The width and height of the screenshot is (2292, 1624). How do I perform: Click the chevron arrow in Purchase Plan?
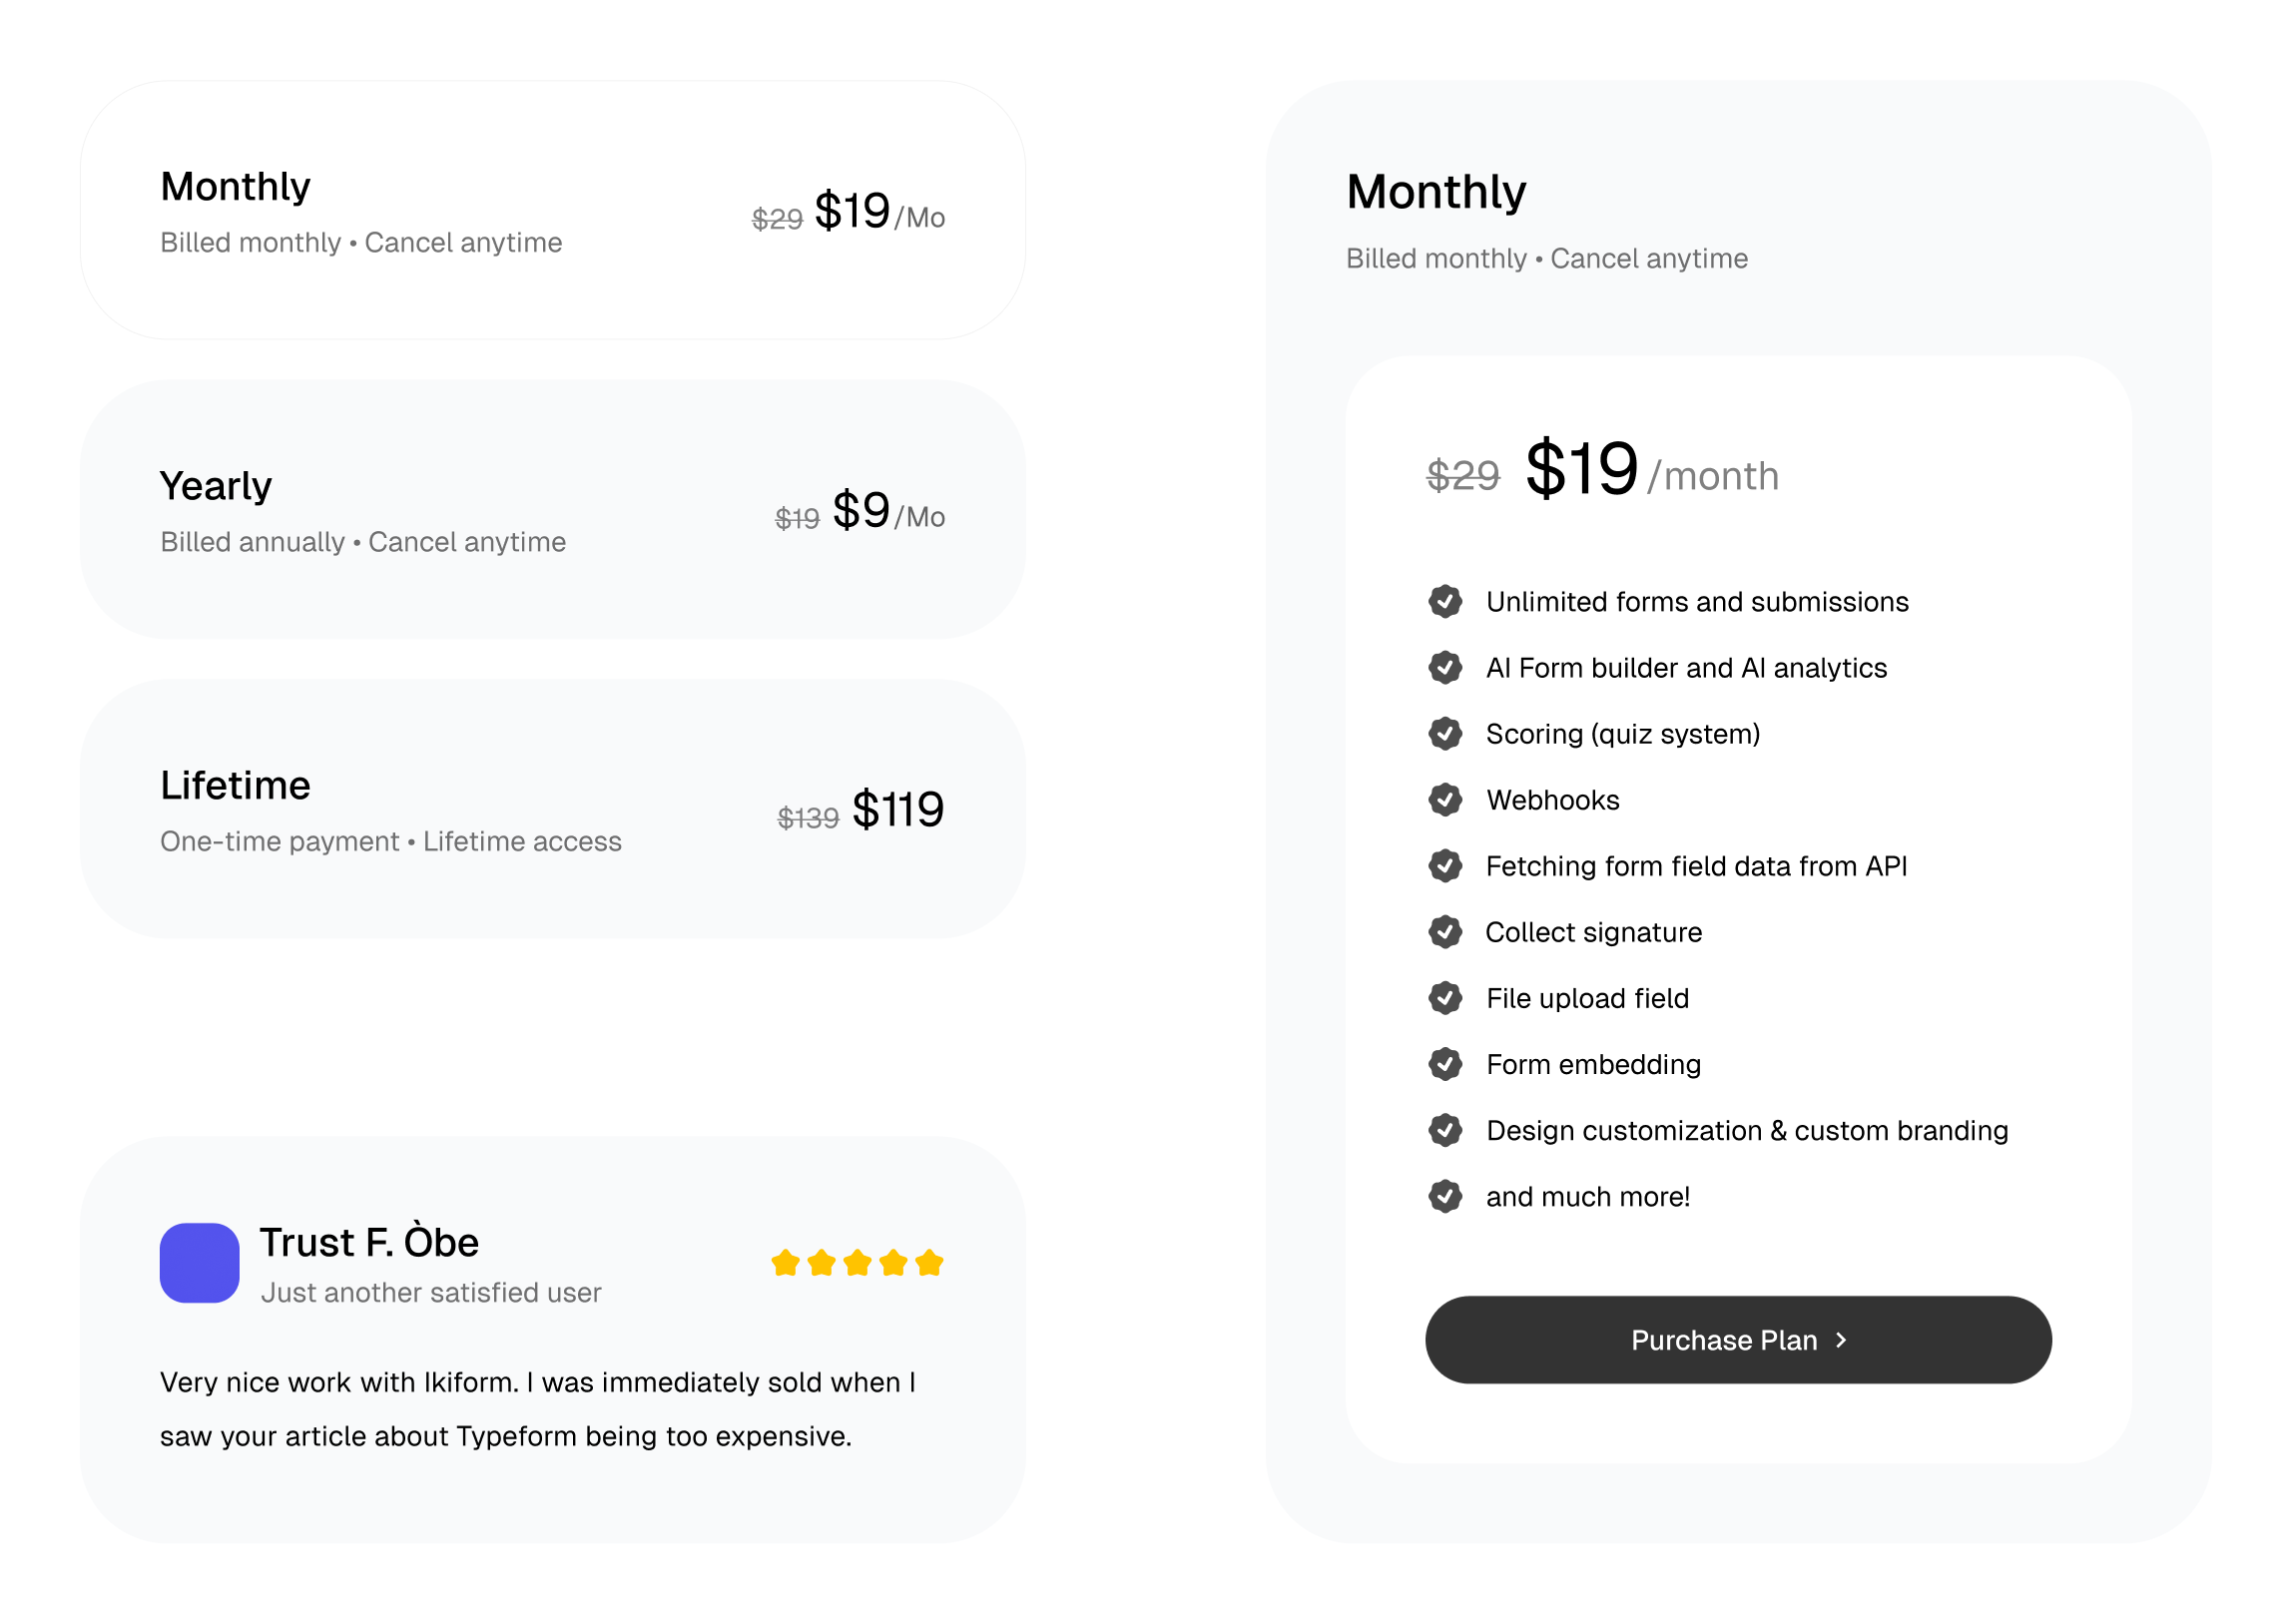tap(1840, 1339)
